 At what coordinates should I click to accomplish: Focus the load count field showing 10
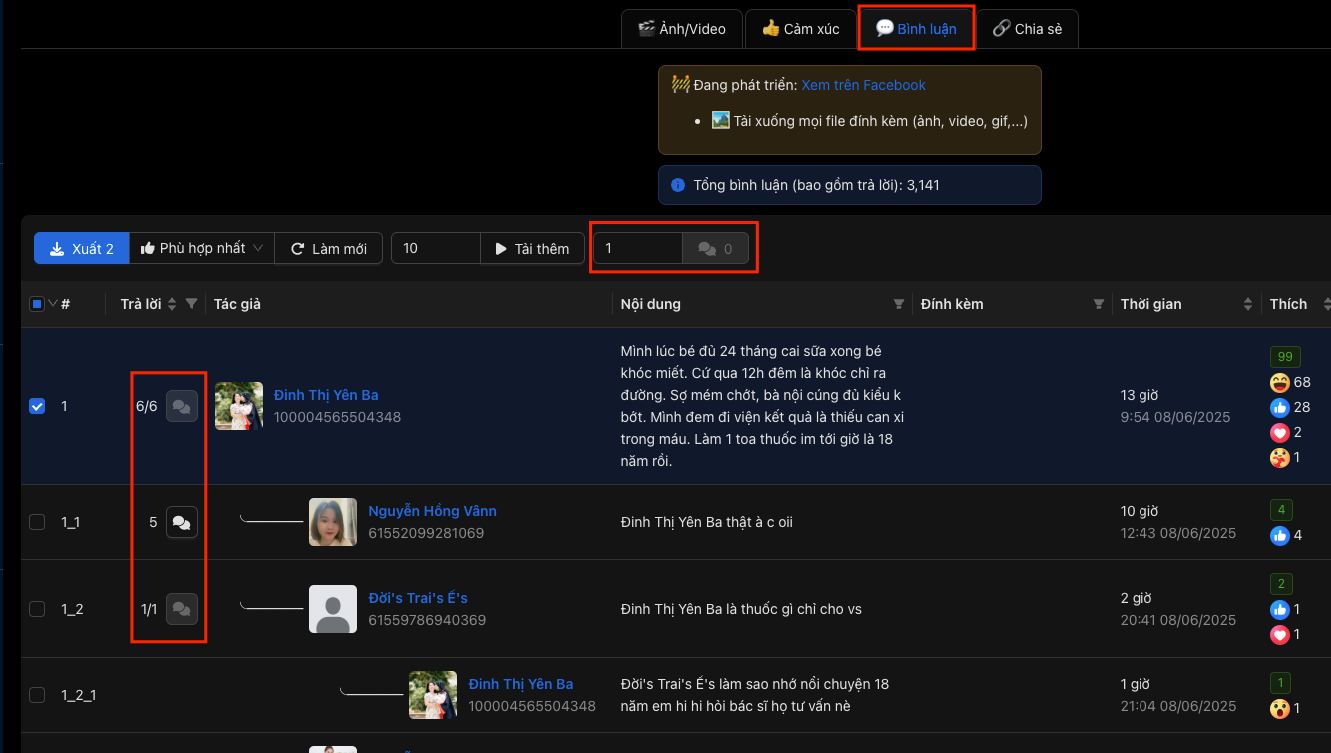(436, 248)
